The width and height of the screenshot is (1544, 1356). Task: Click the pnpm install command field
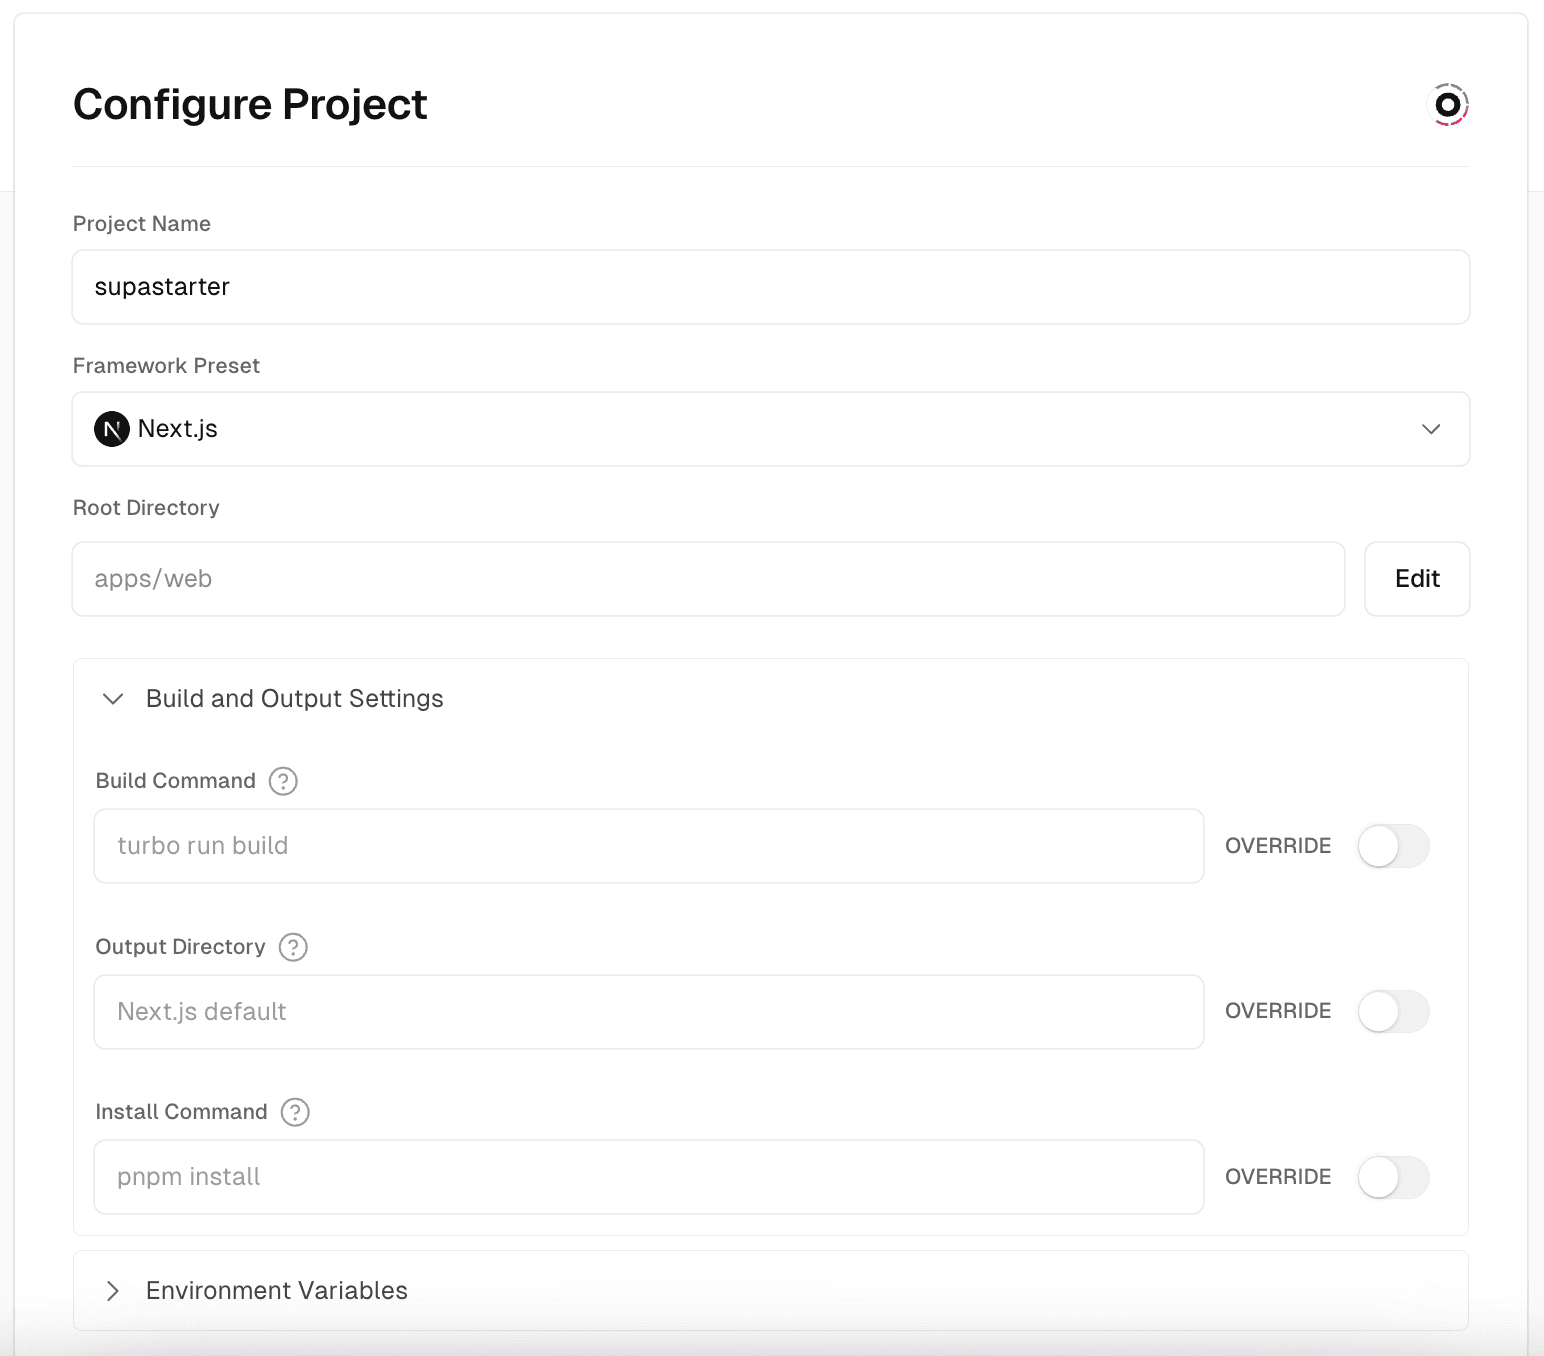click(648, 1177)
